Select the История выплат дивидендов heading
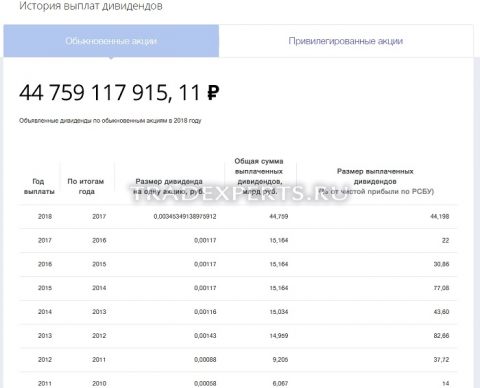The height and width of the screenshot is (388, 480). (91, 6)
